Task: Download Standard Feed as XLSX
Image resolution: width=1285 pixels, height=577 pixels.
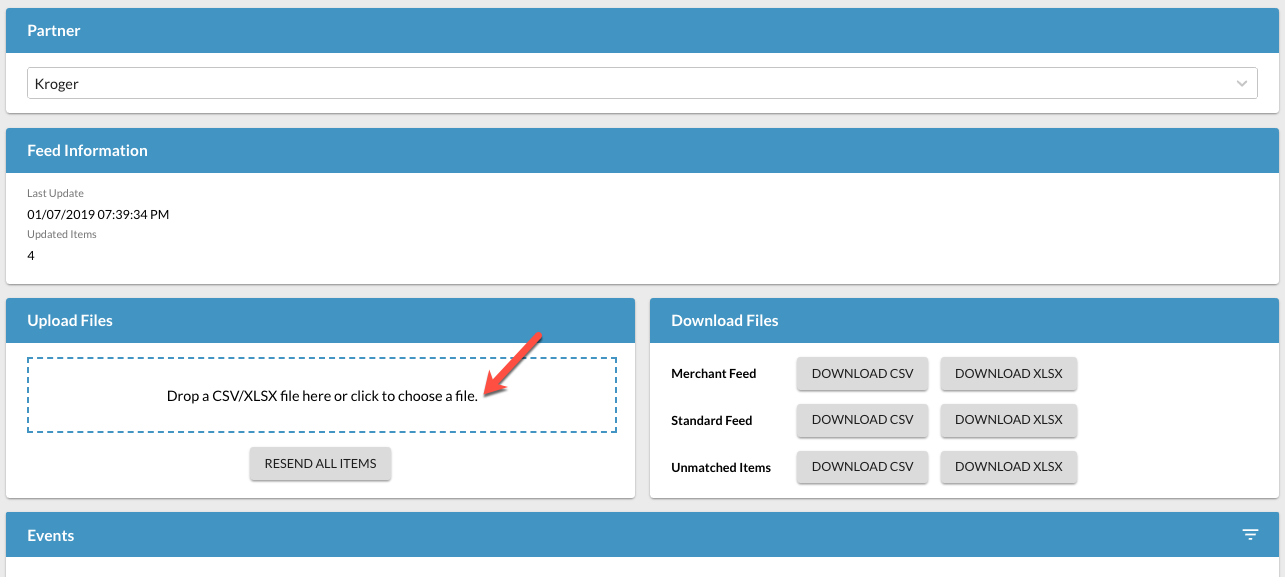Action: 1008,420
